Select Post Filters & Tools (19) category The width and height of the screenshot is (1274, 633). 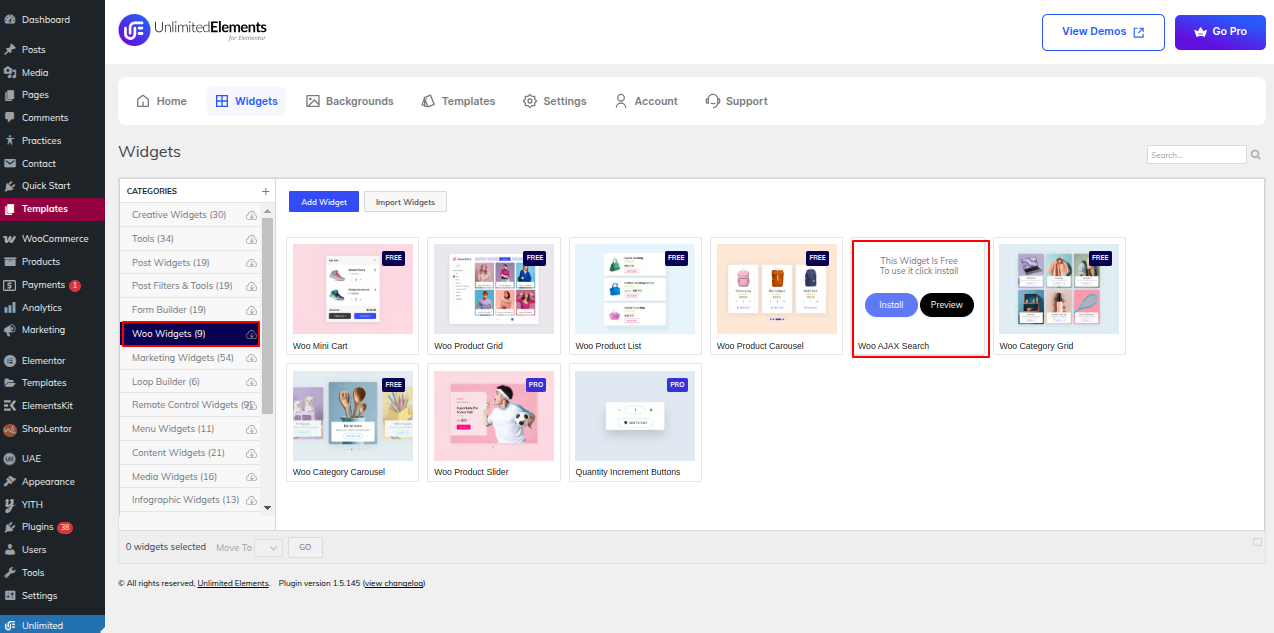(x=190, y=286)
